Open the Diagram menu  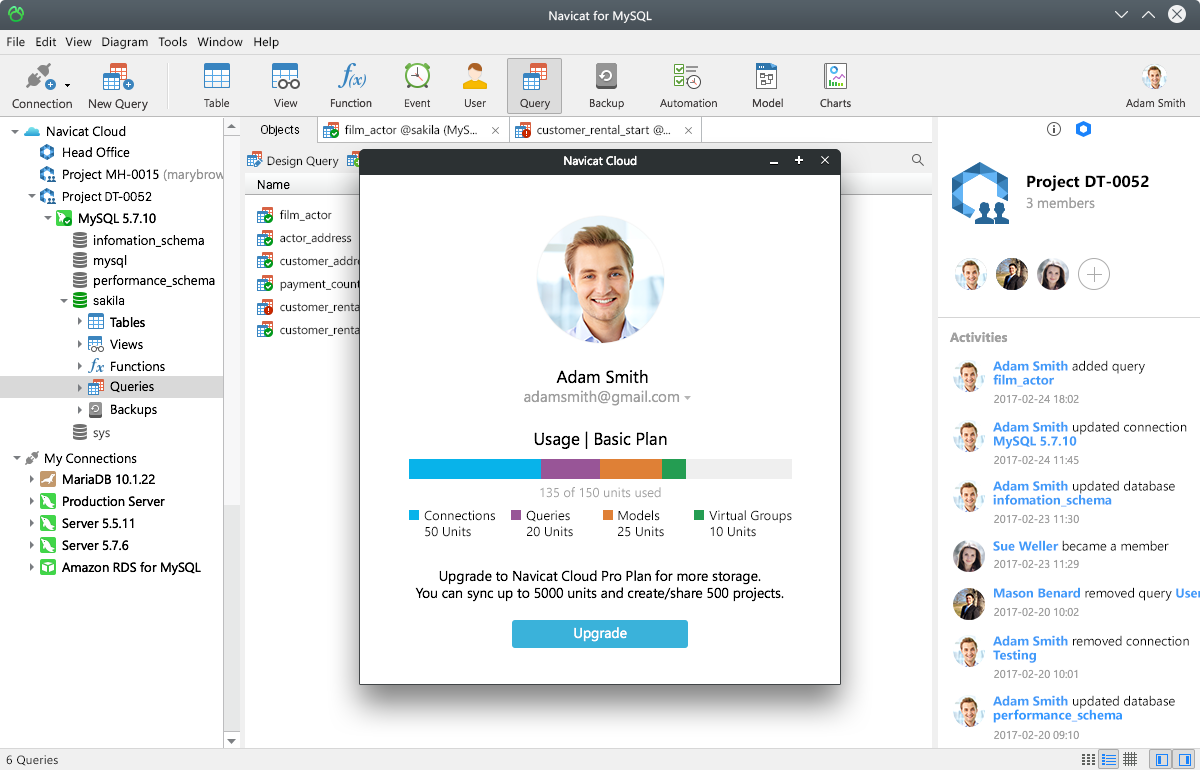(x=125, y=42)
